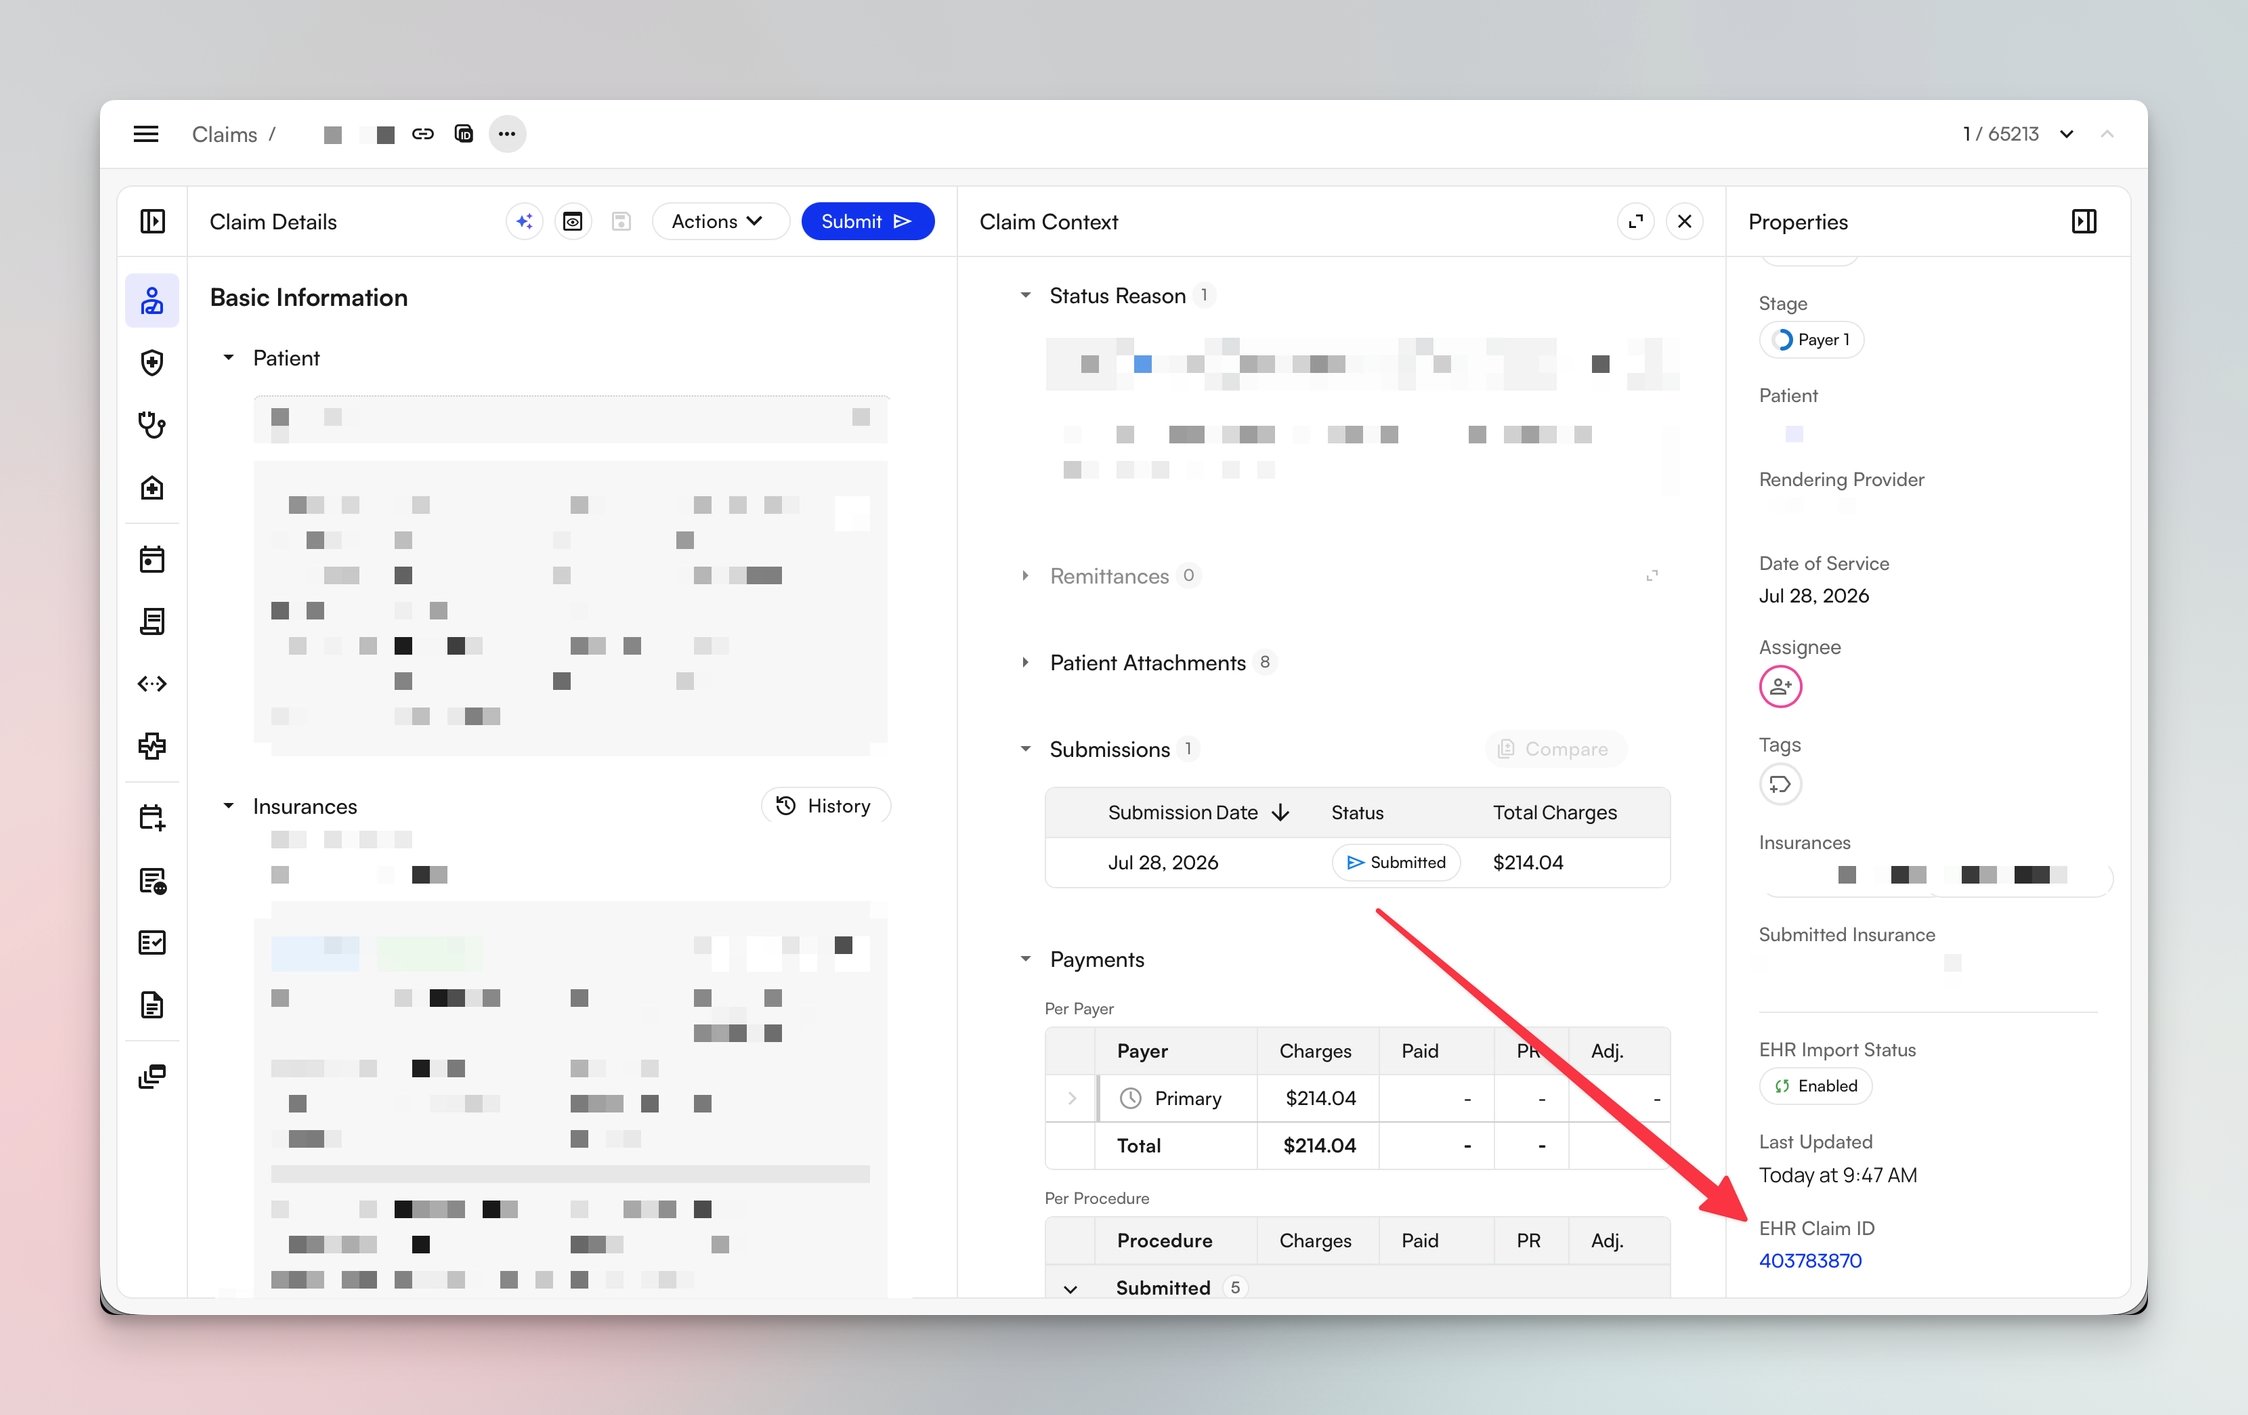Click the Compare submissions button
The width and height of the screenshot is (2248, 1415).
(1555, 749)
